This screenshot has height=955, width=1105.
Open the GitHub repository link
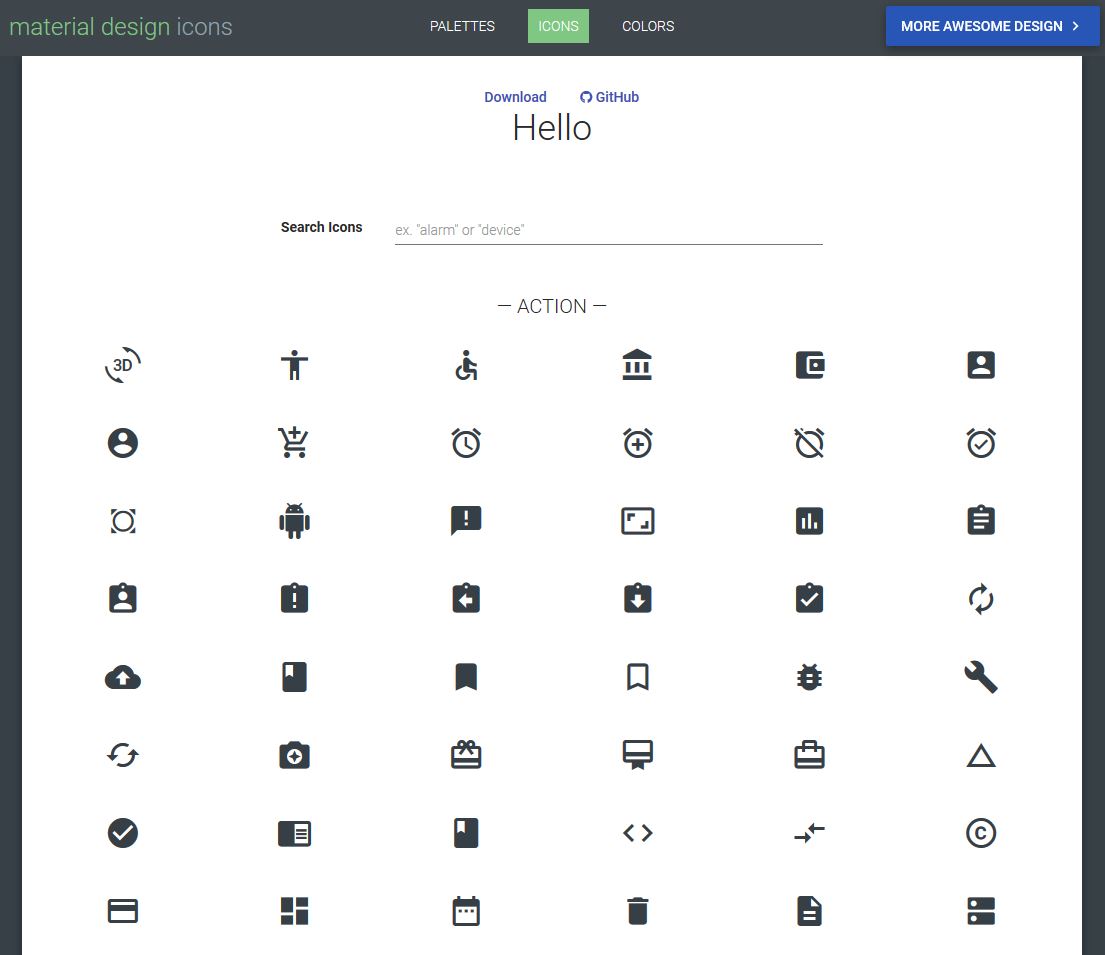609,97
